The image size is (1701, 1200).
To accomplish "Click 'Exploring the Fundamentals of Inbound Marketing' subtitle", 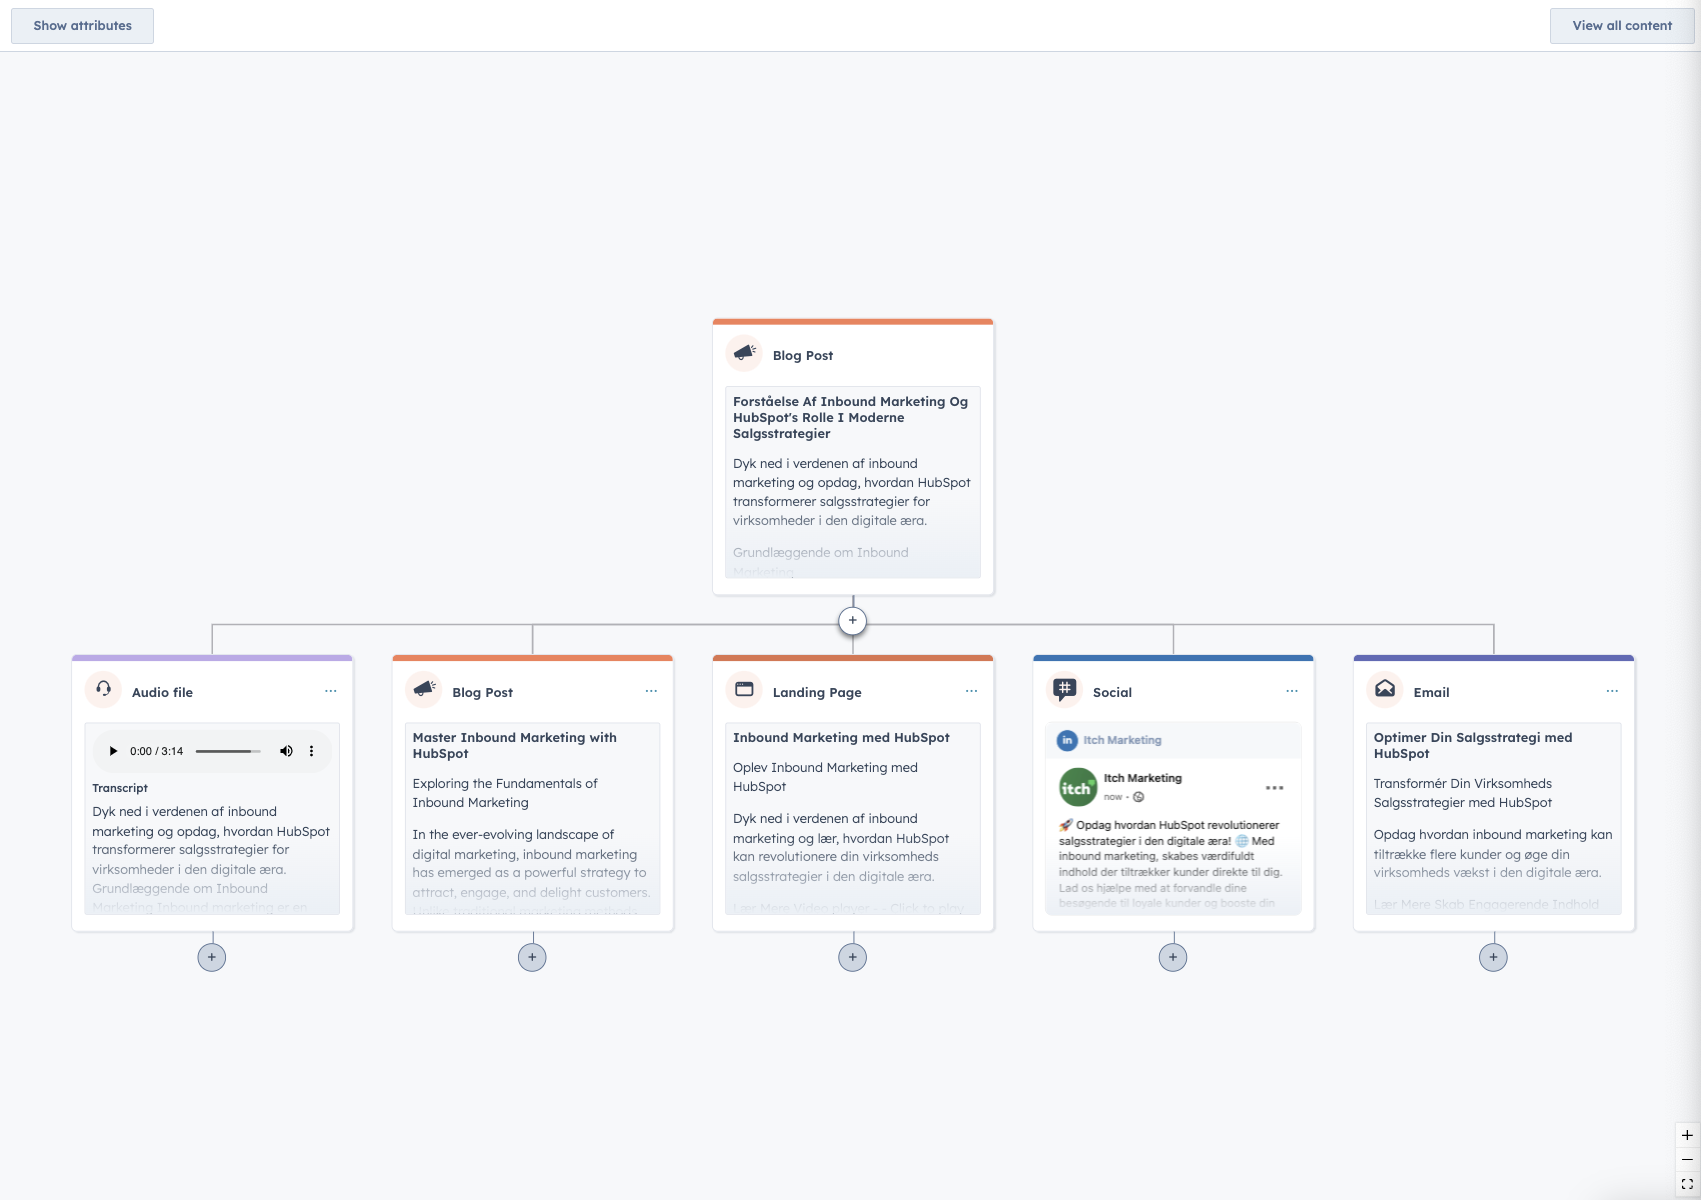I will tap(505, 793).
